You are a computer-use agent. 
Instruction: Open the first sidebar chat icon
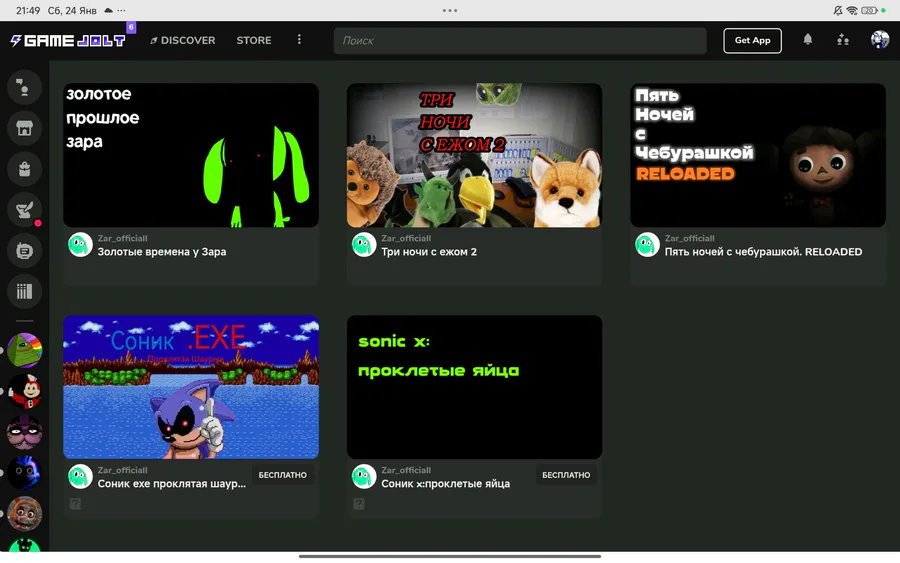click(24, 87)
